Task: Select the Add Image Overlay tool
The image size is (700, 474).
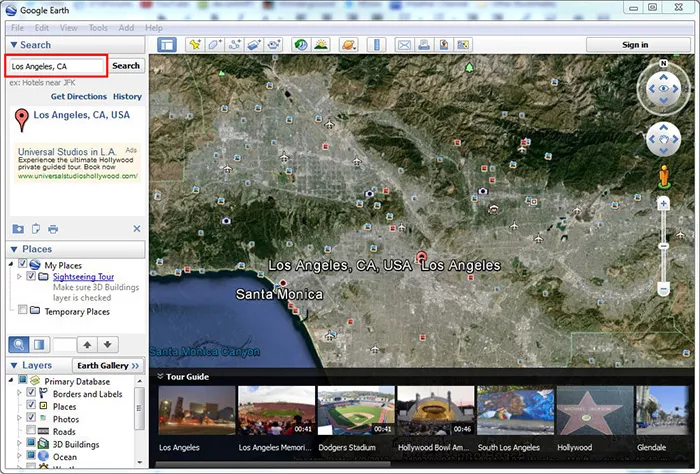Action: (x=254, y=45)
